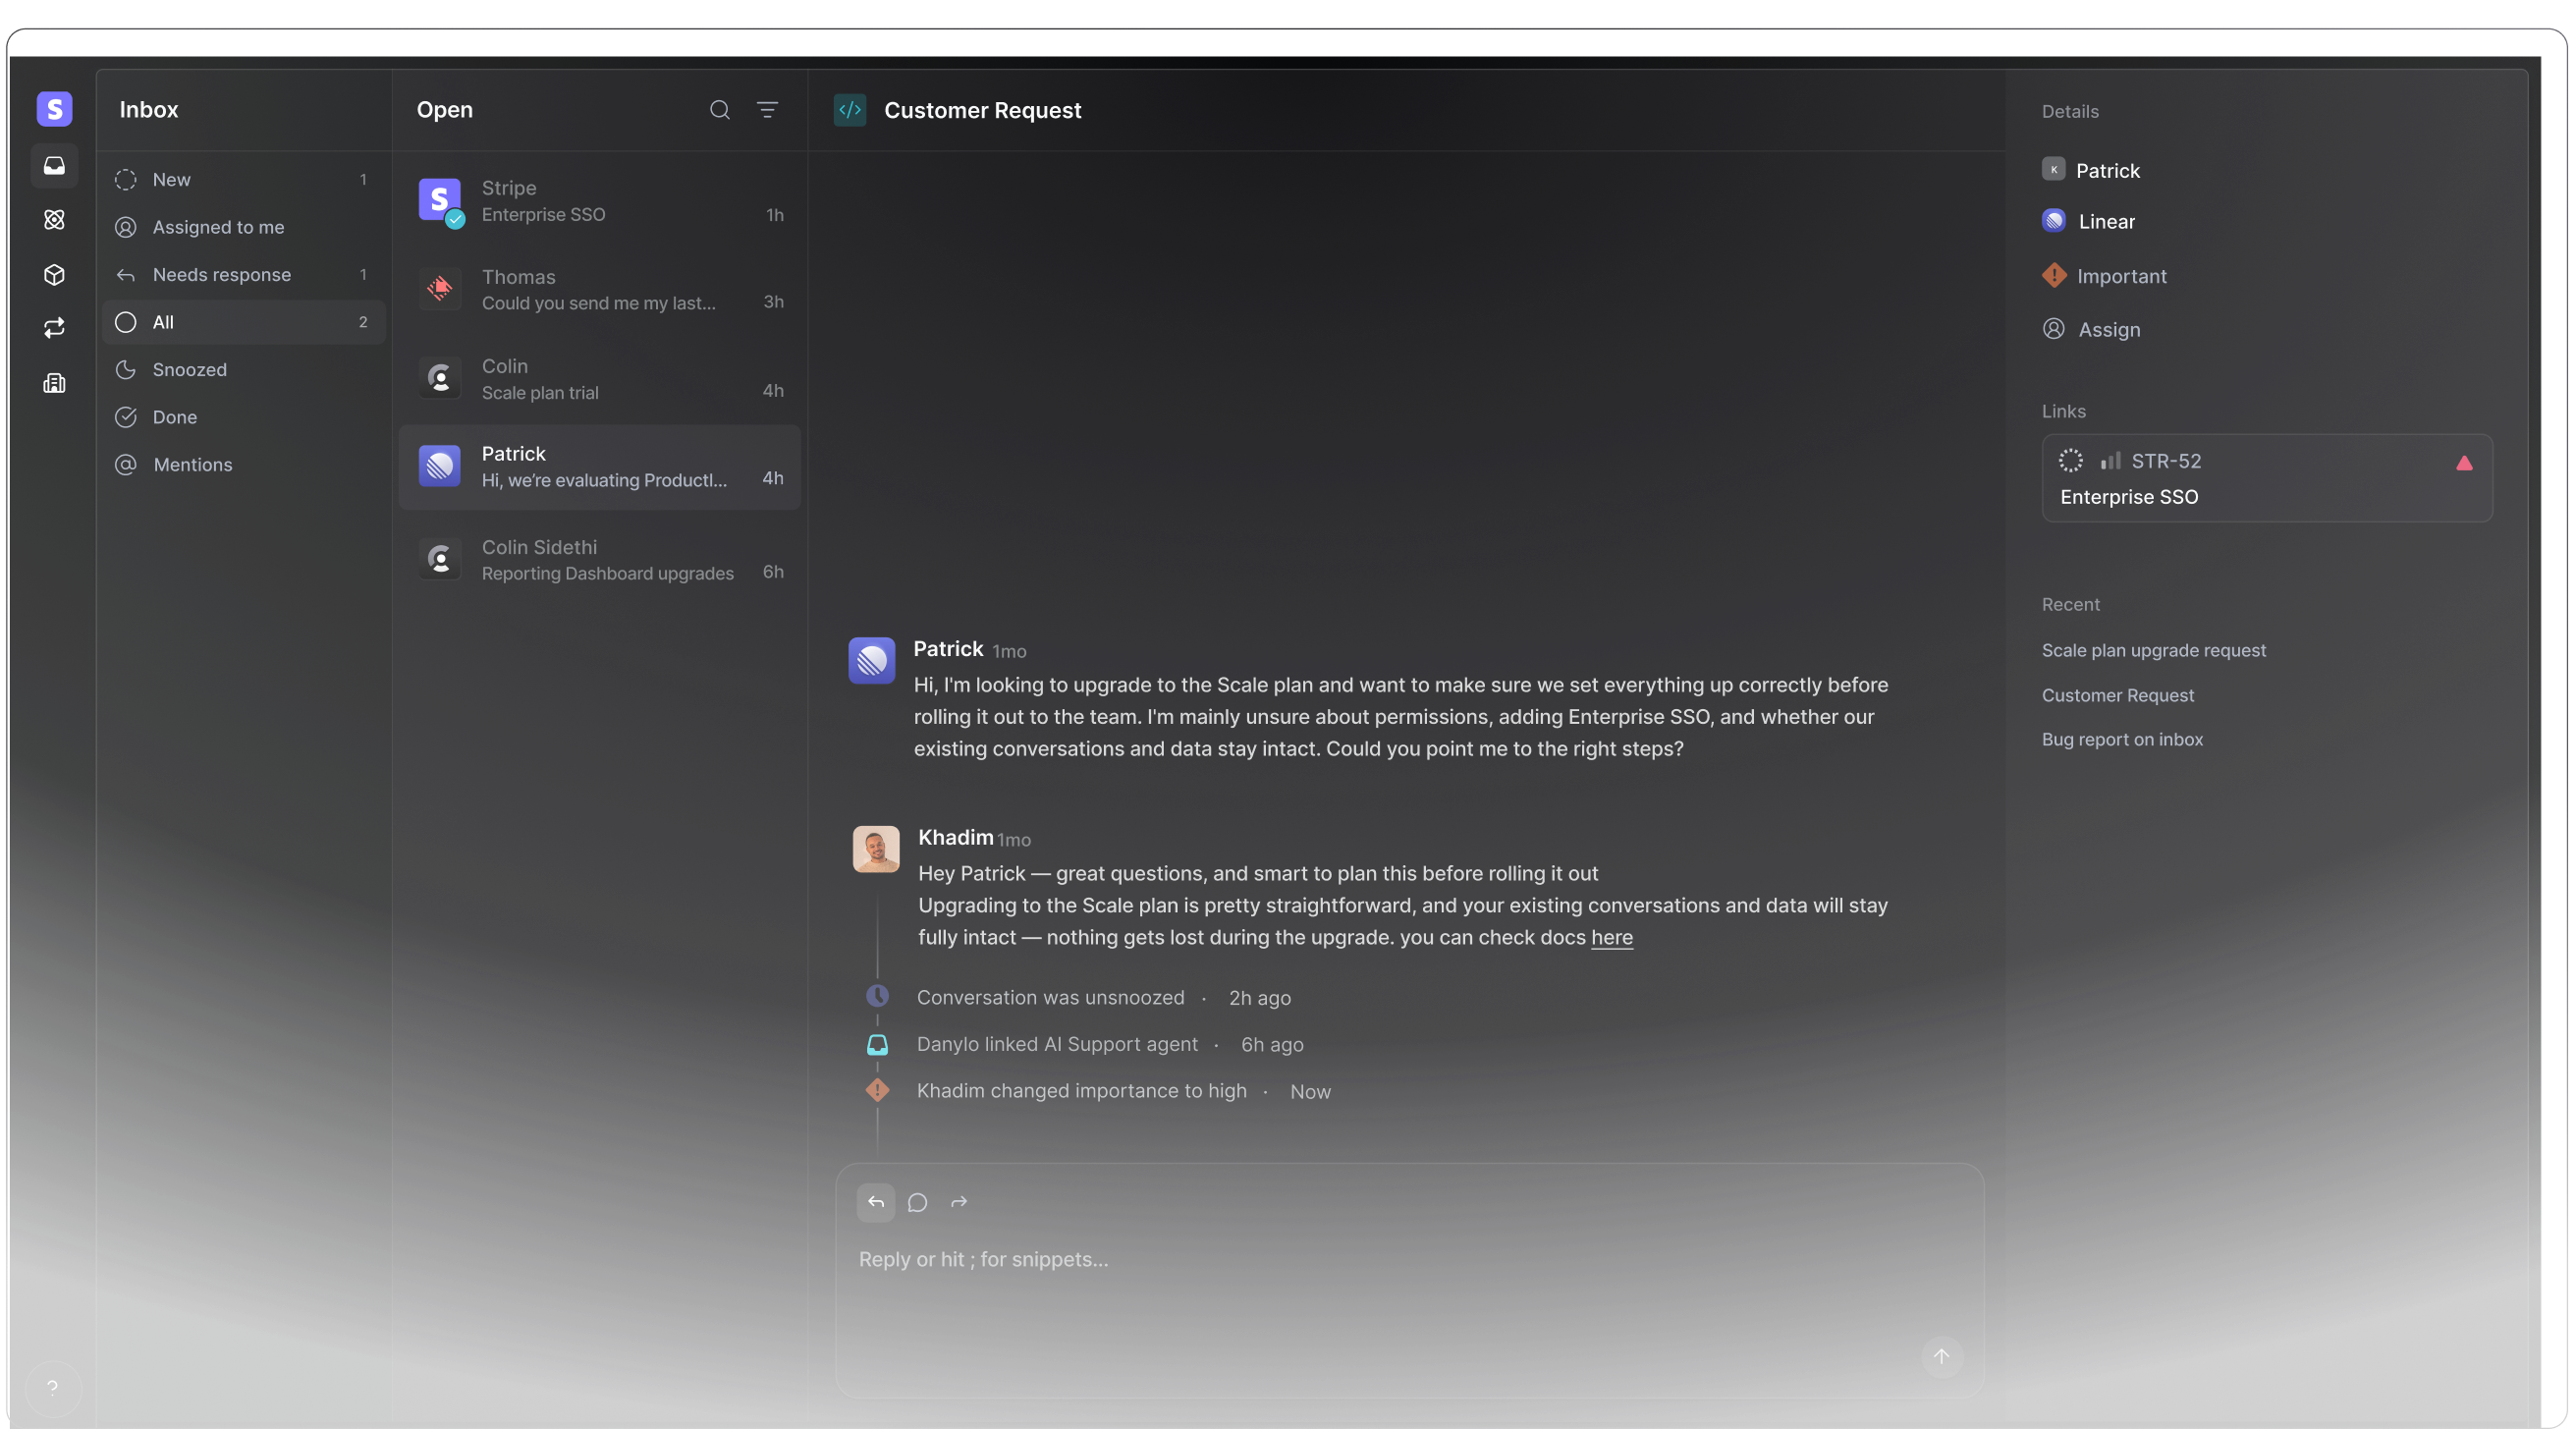Select the automation loop icon in the sidebar
The image size is (2576, 1429).
click(x=54, y=327)
